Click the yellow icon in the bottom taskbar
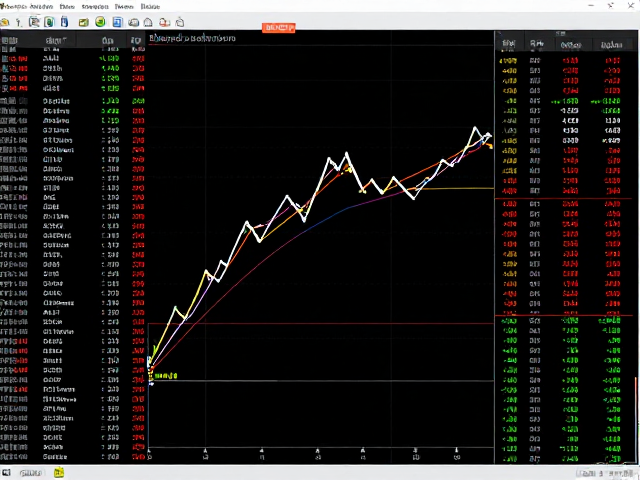The width and height of the screenshot is (640, 480). point(59,473)
